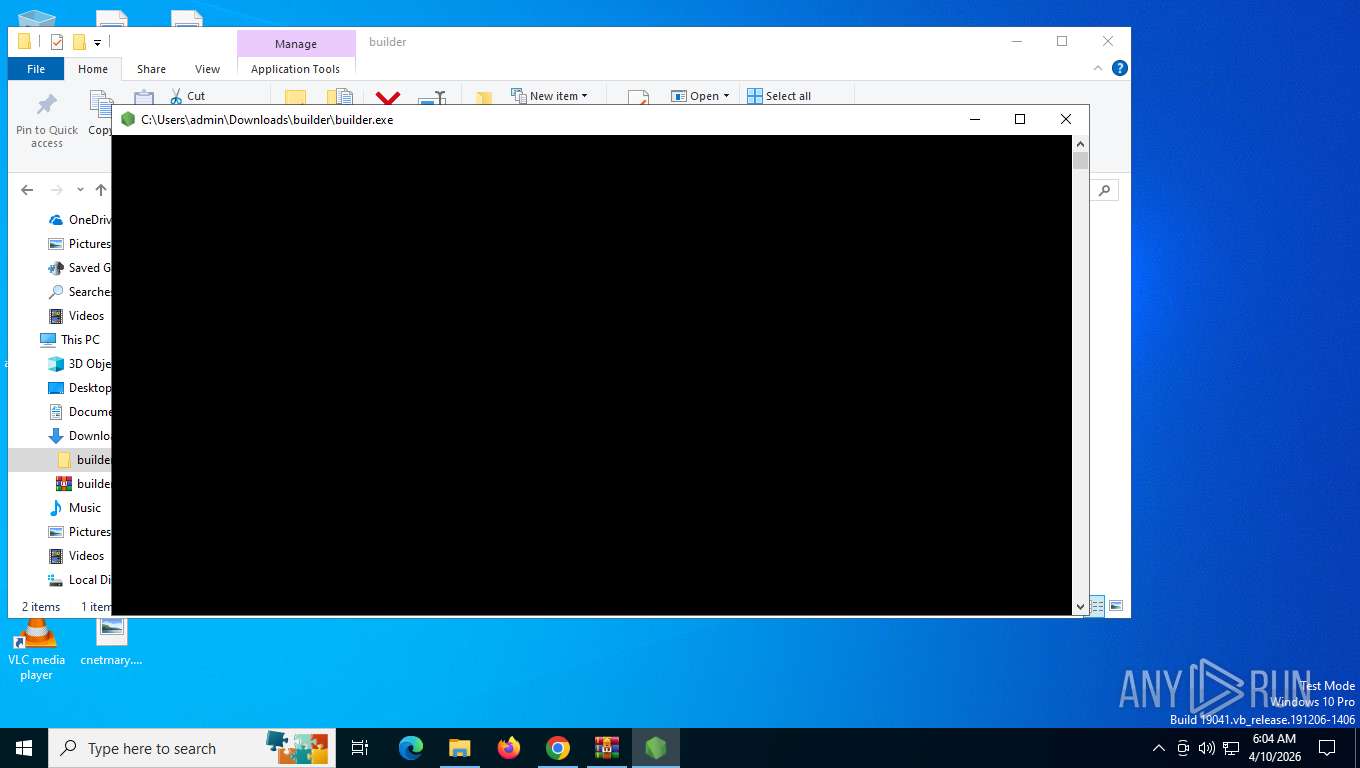Click console scrollbar up arrow
1360x768 pixels.
pyautogui.click(x=1080, y=144)
